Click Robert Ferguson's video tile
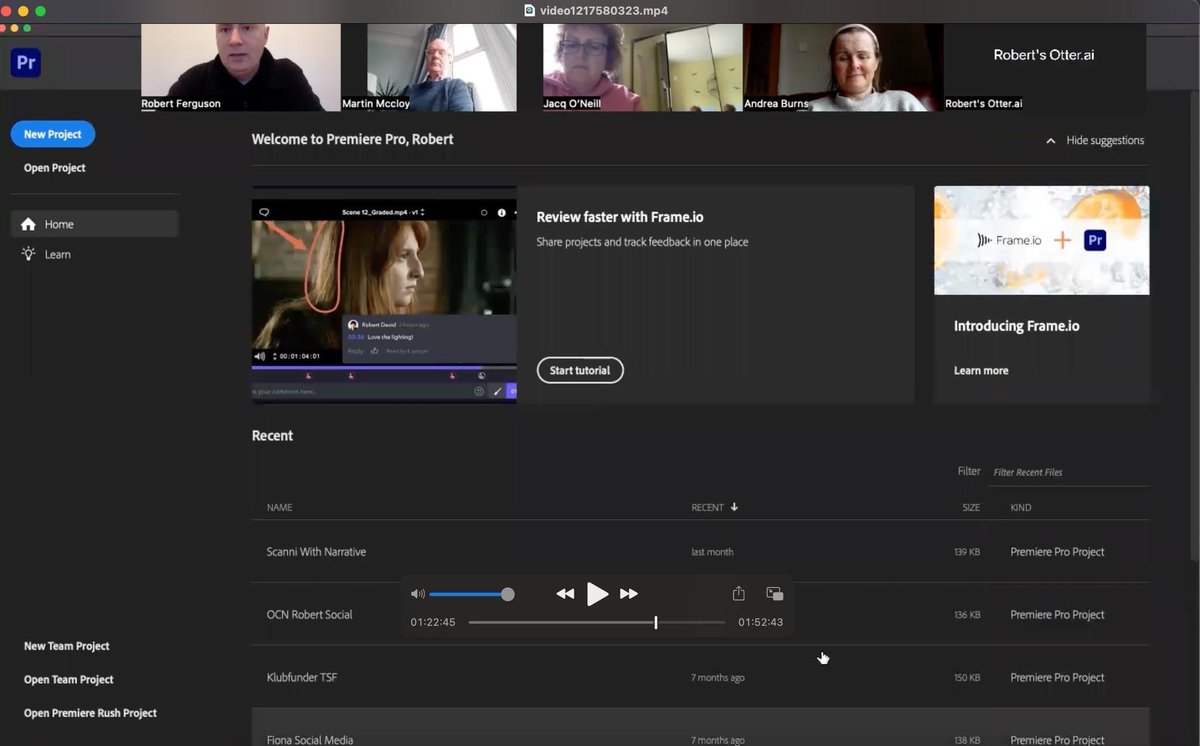 point(241,67)
